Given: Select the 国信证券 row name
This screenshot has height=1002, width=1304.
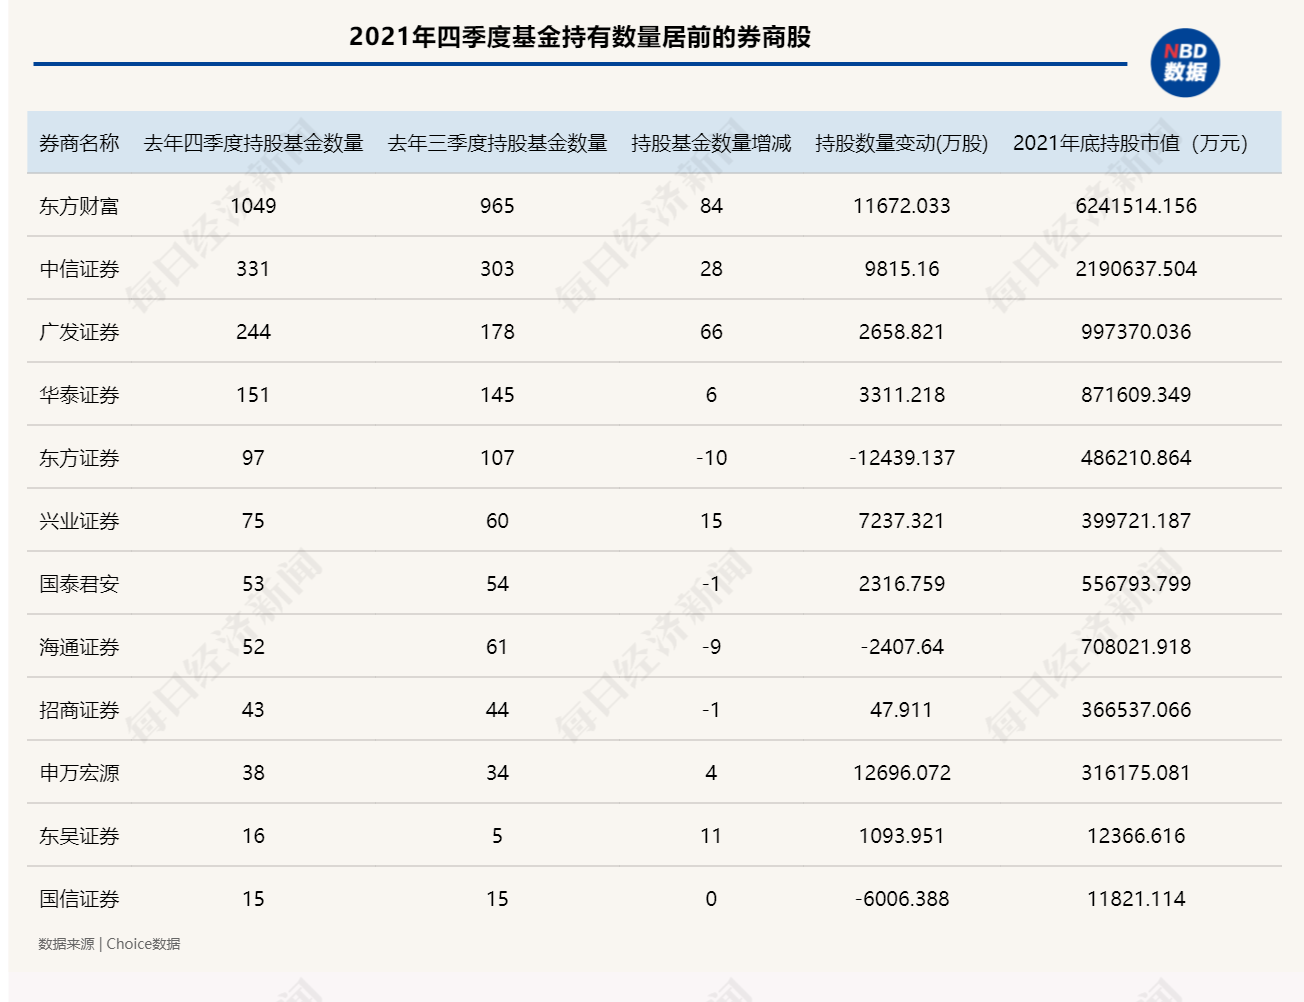Looking at the screenshot, I should pyautogui.click(x=79, y=899).
